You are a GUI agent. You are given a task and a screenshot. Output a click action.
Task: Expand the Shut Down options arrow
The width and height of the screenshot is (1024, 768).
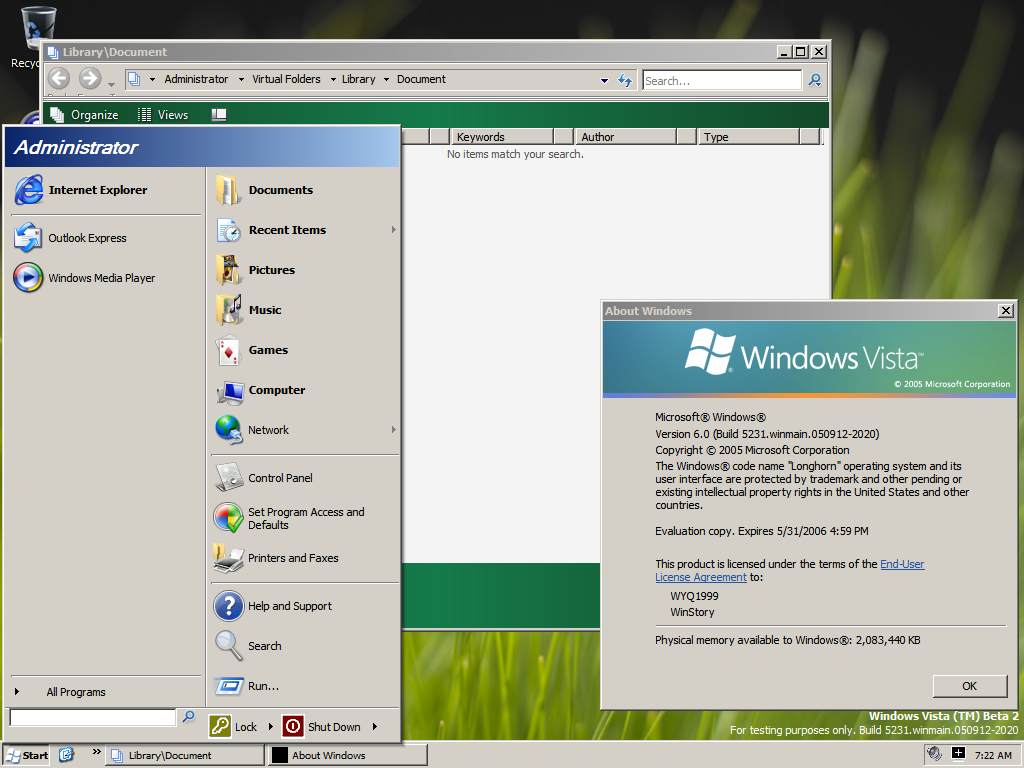point(375,727)
